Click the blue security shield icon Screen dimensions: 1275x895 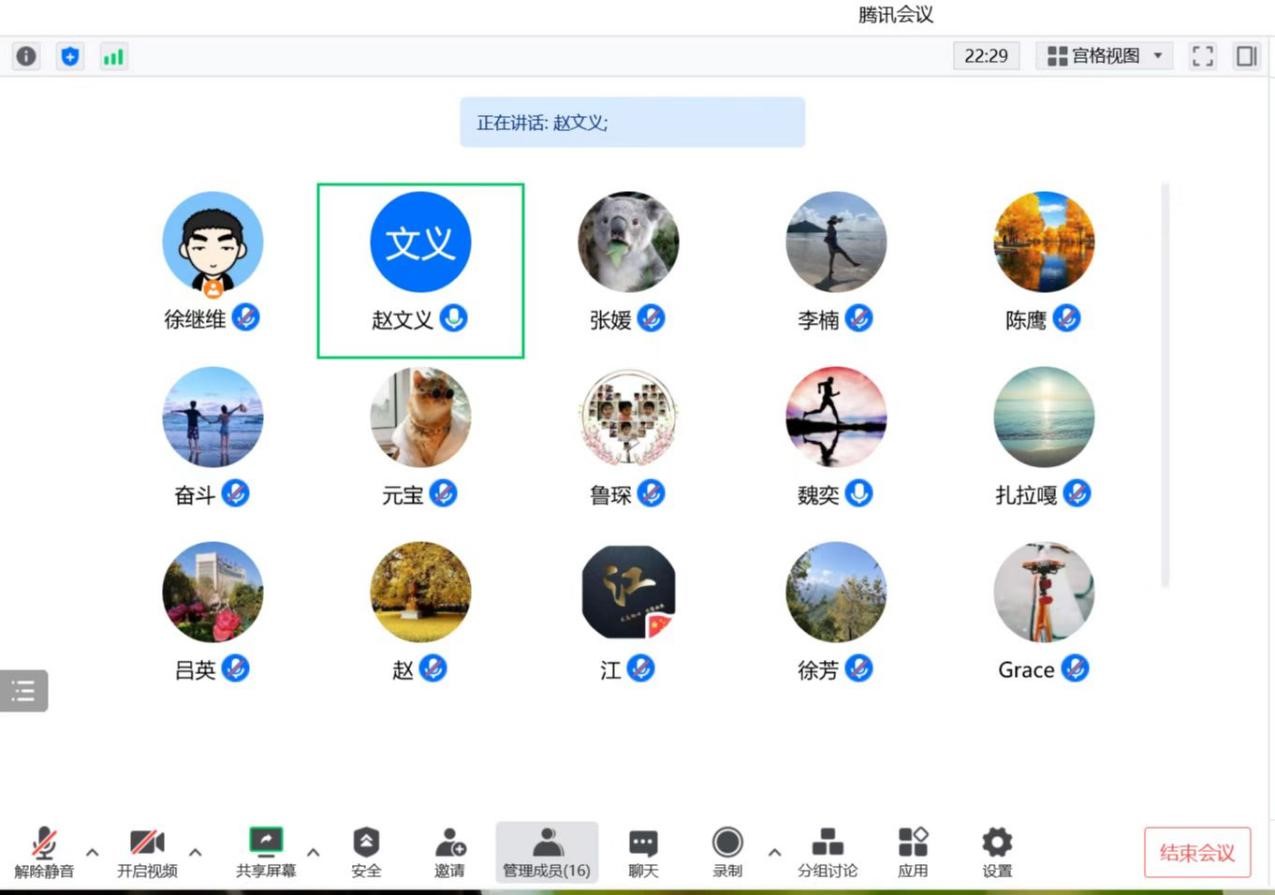click(x=69, y=57)
